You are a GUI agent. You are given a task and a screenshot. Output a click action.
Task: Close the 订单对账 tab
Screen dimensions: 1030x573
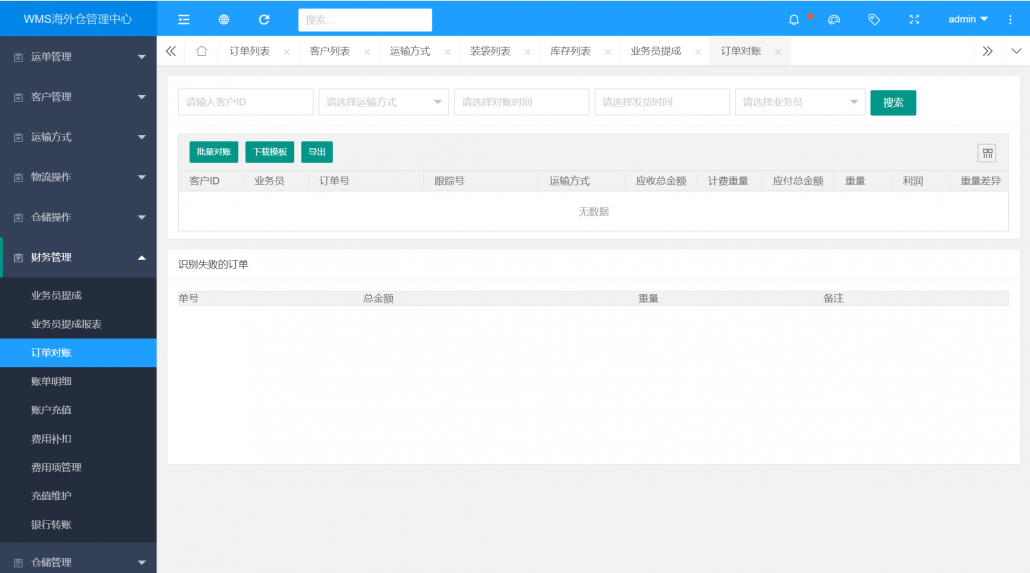778,52
